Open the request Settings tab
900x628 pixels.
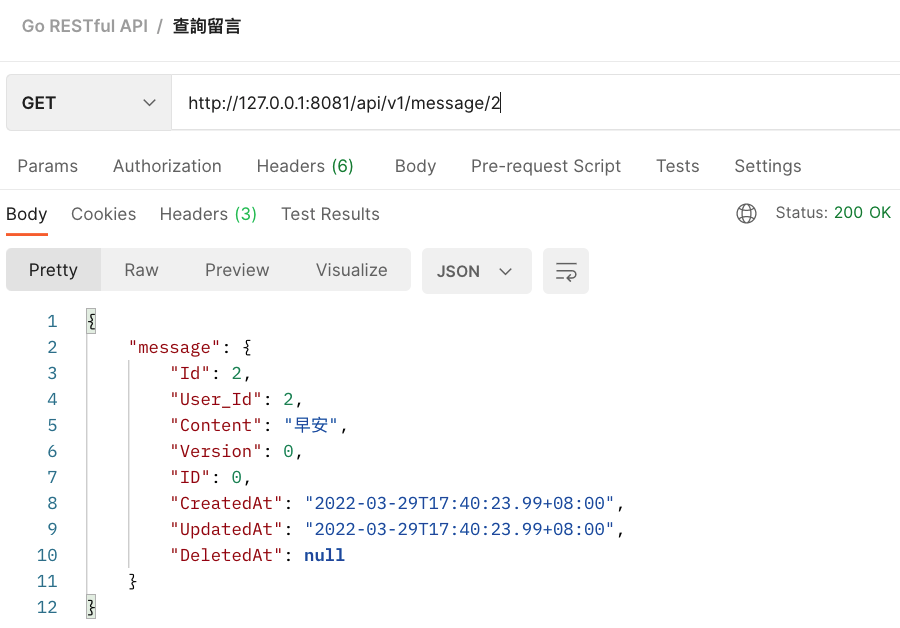tap(768, 166)
